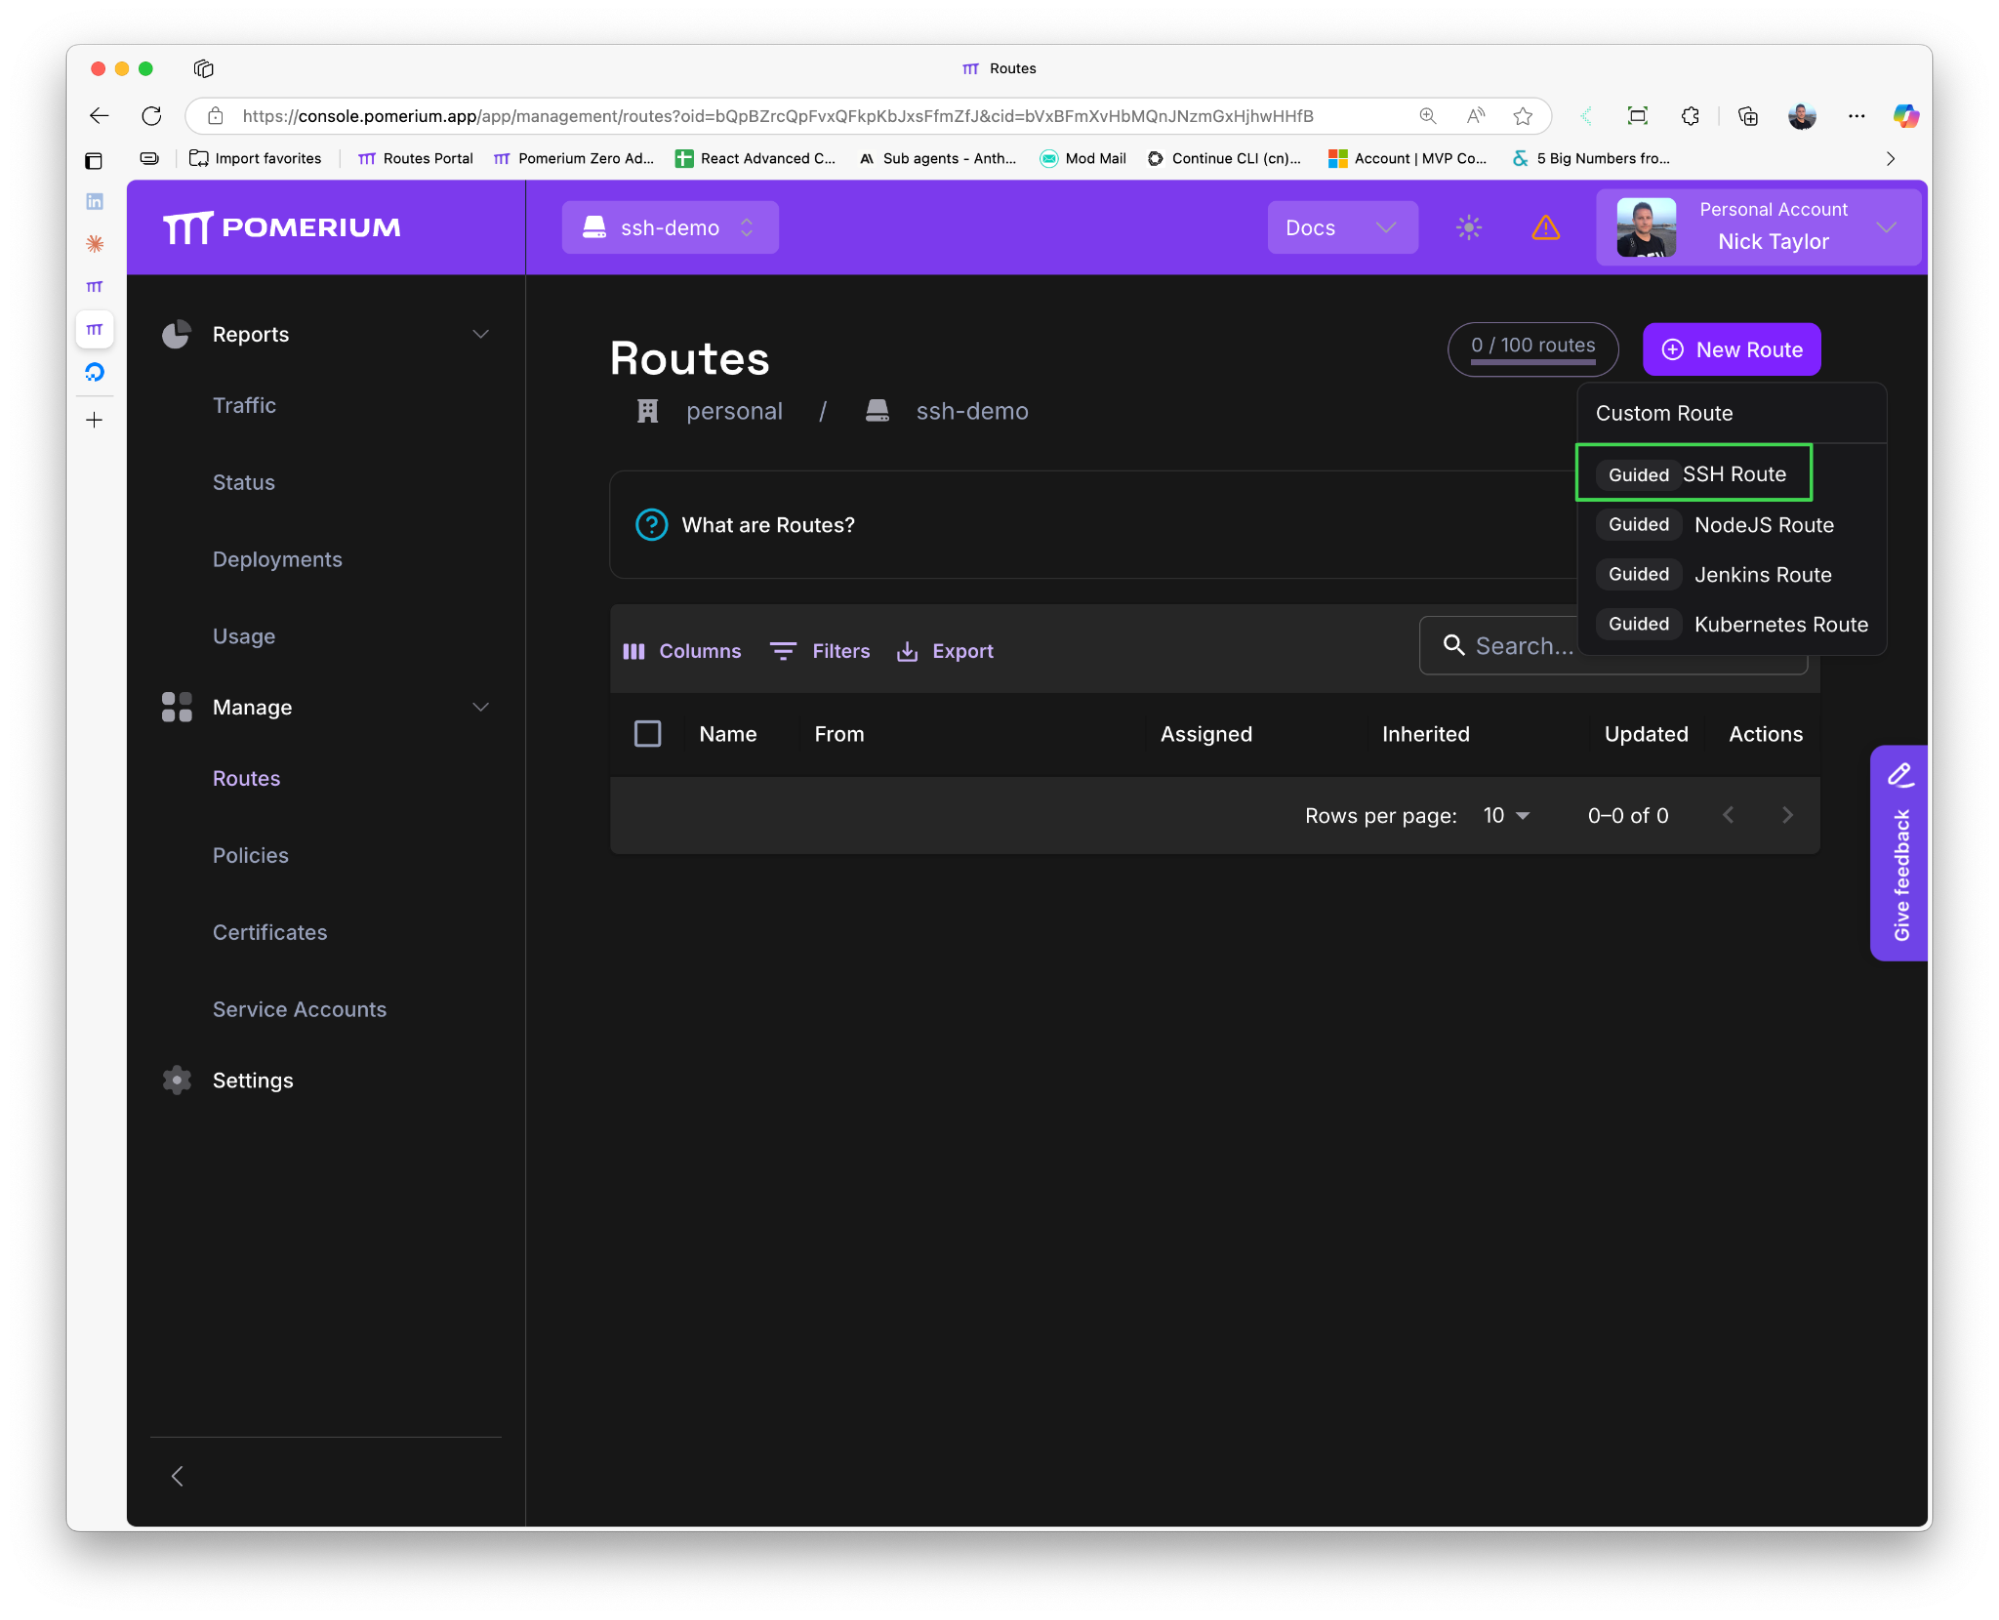Open the Policies page

[x=250, y=855]
